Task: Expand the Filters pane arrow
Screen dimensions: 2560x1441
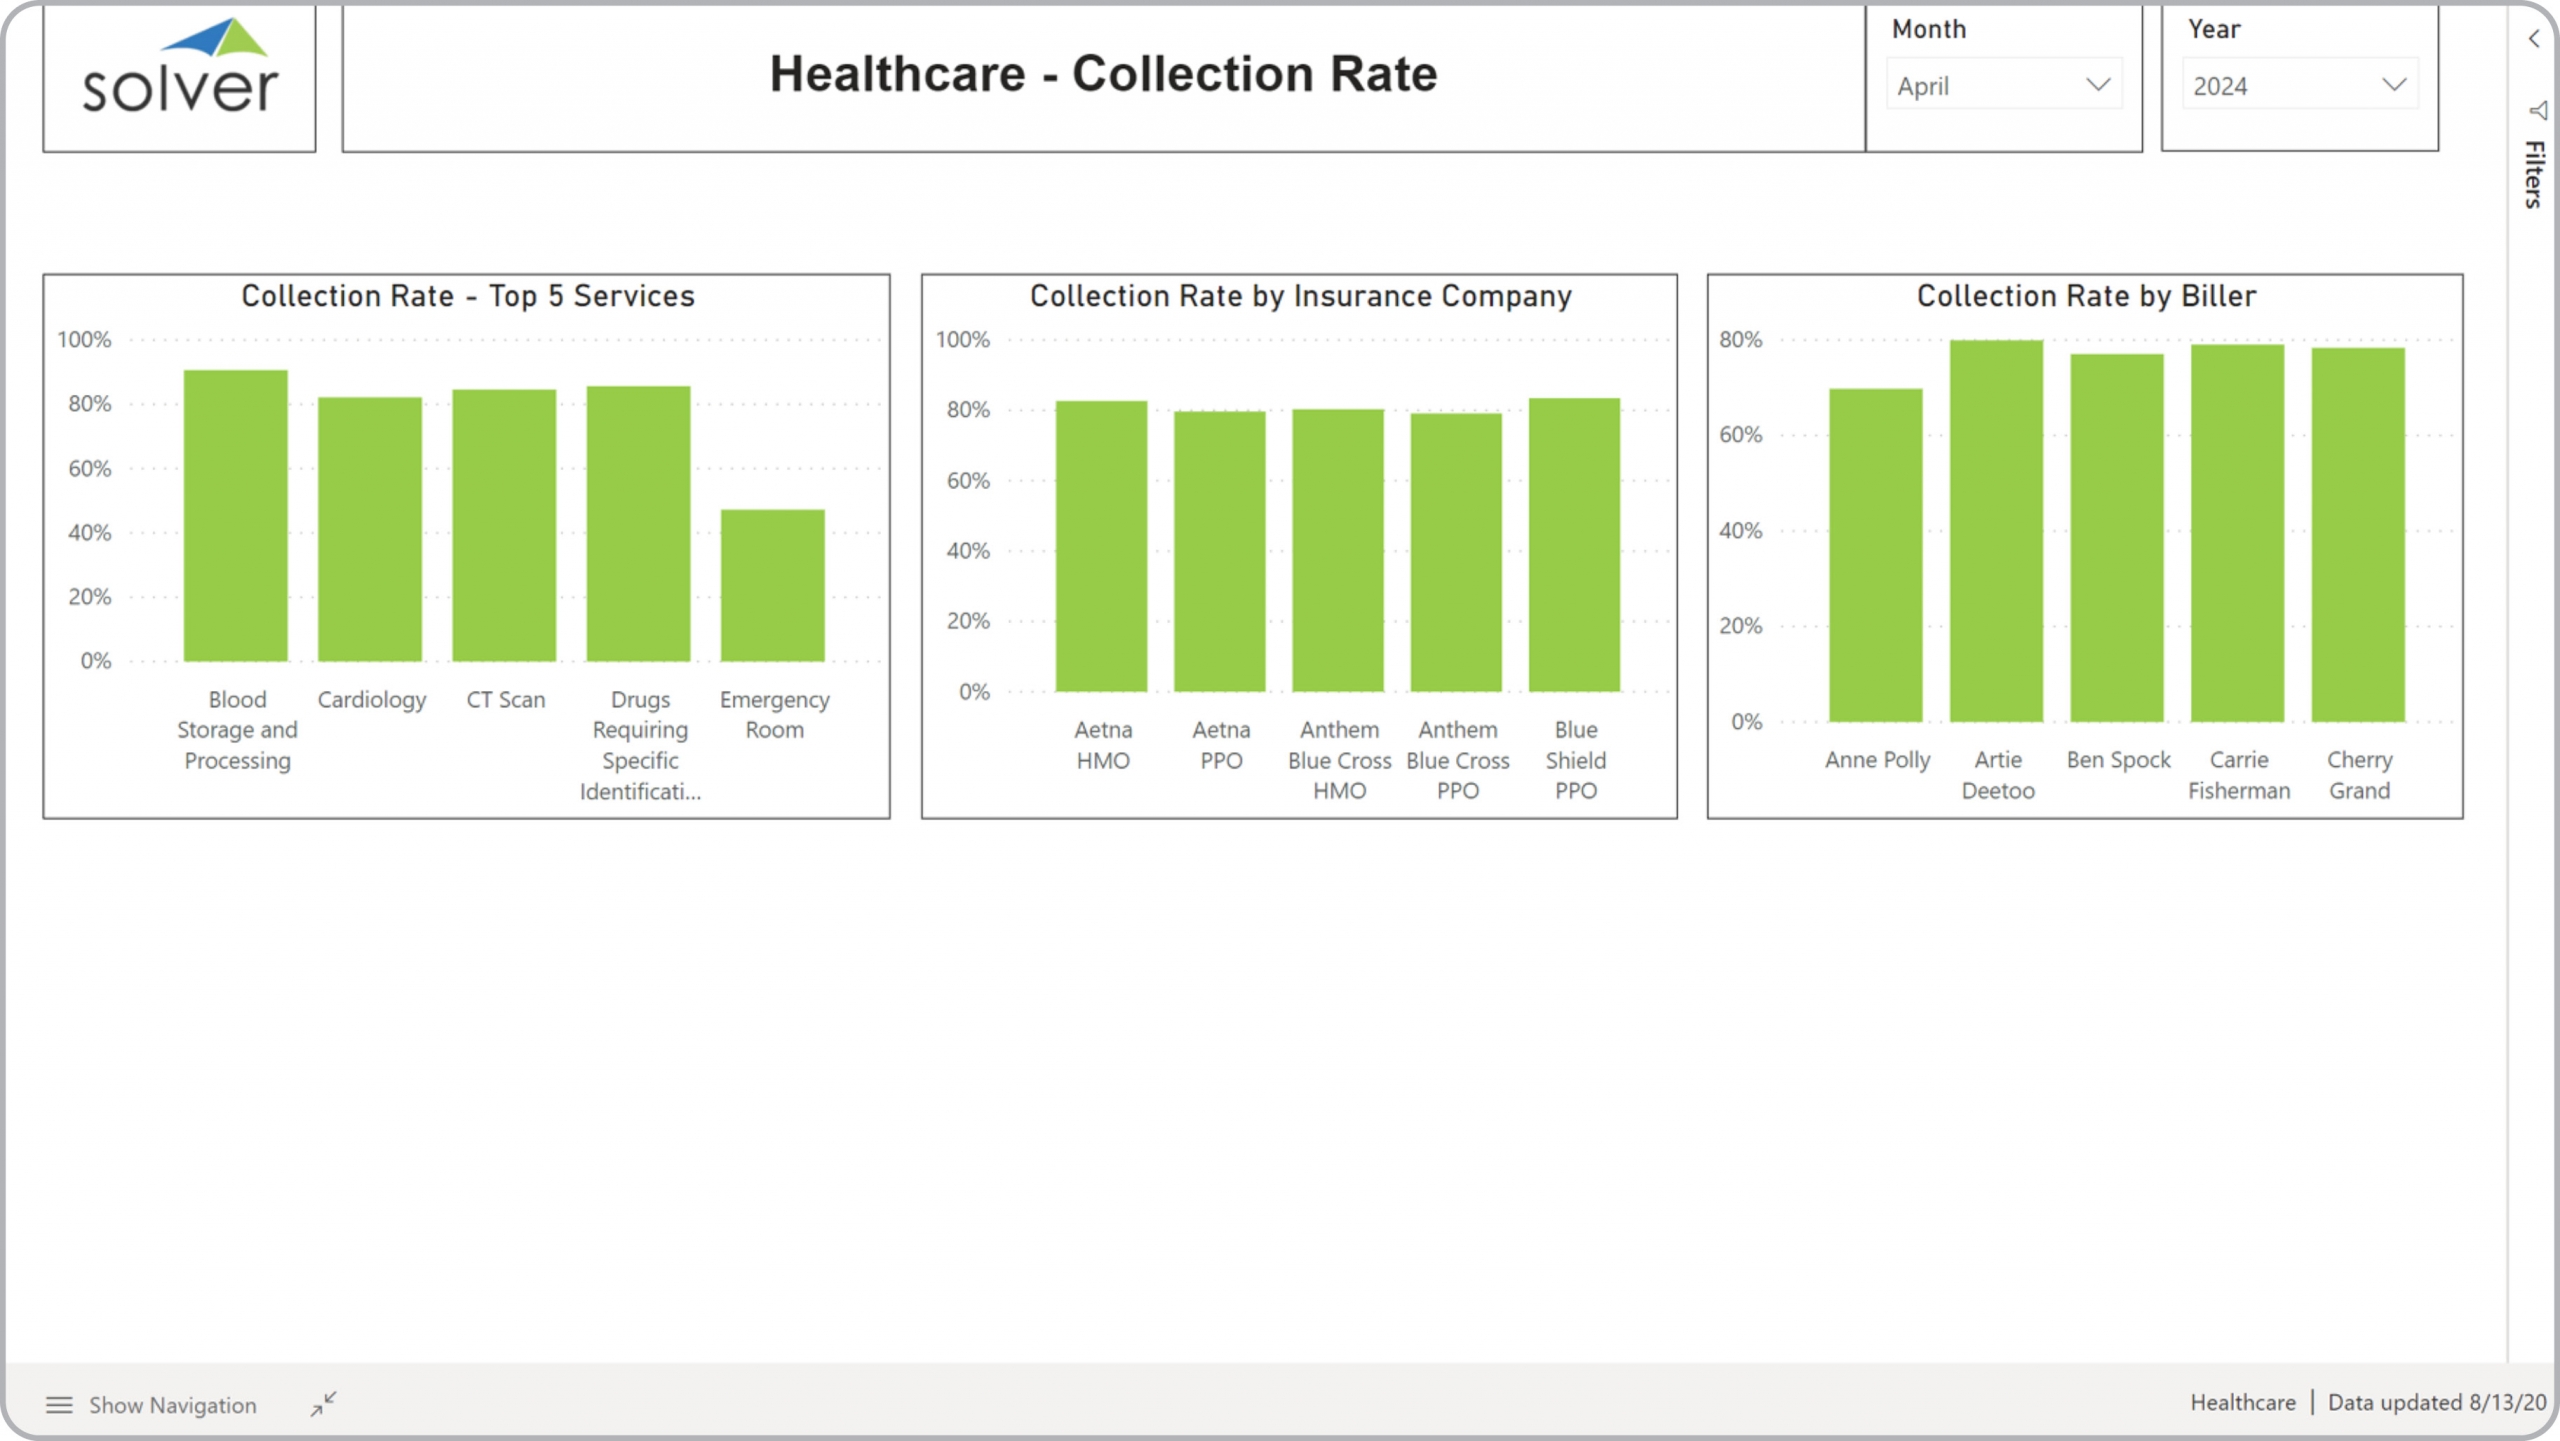Action: click(2533, 39)
